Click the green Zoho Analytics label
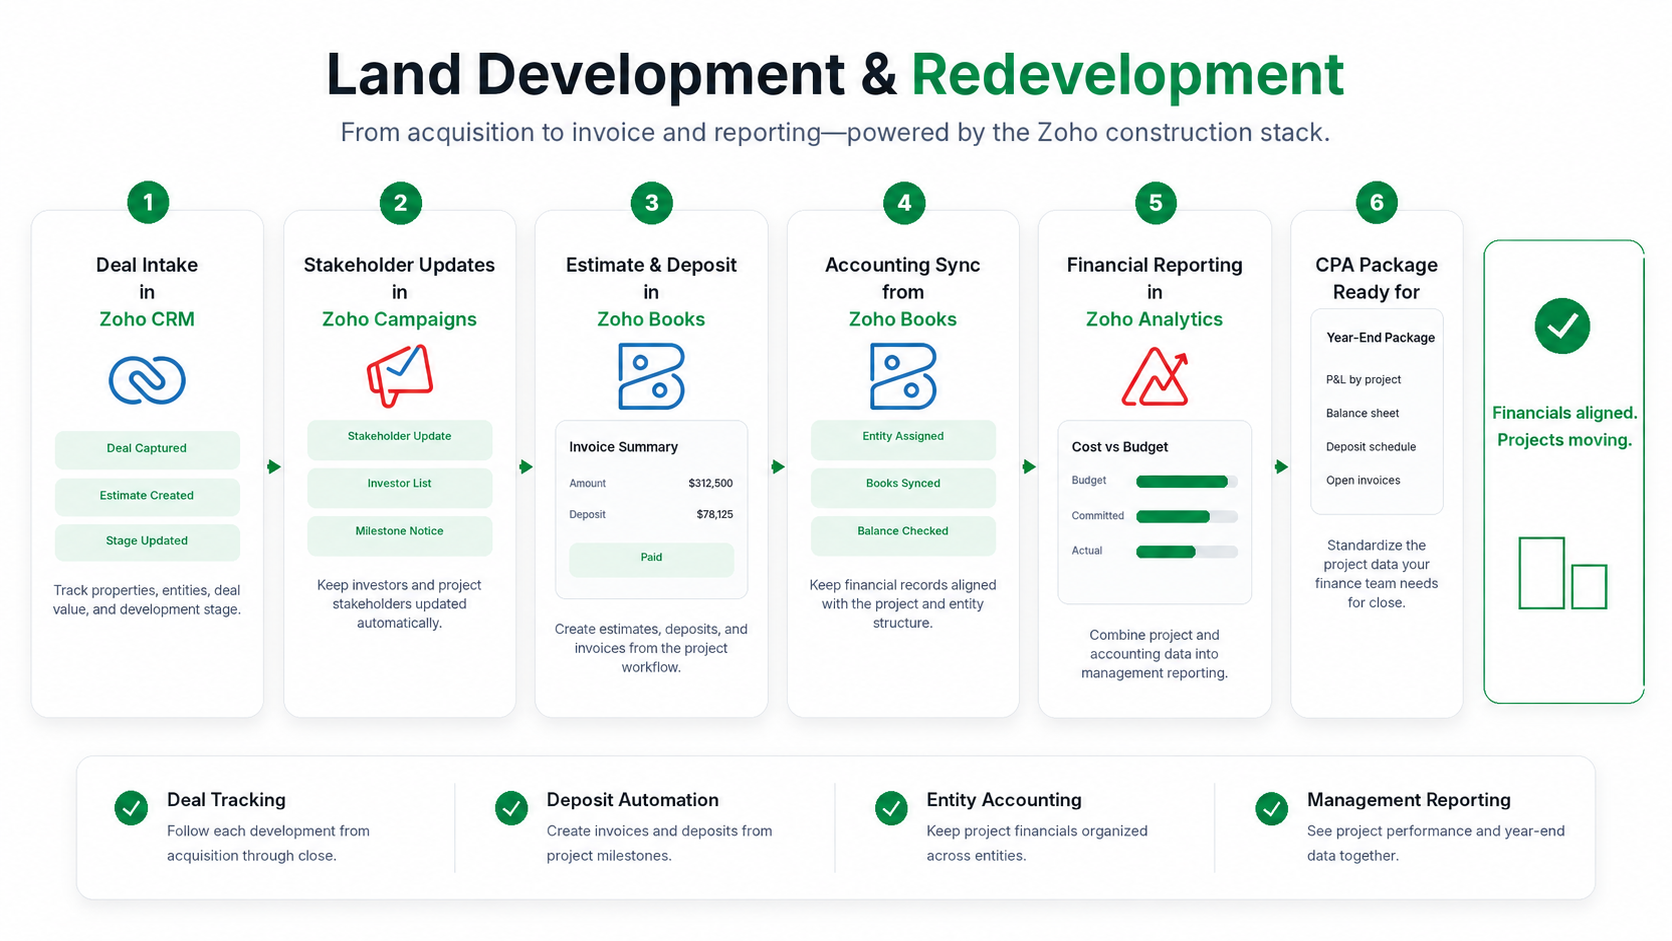 coord(1155,320)
